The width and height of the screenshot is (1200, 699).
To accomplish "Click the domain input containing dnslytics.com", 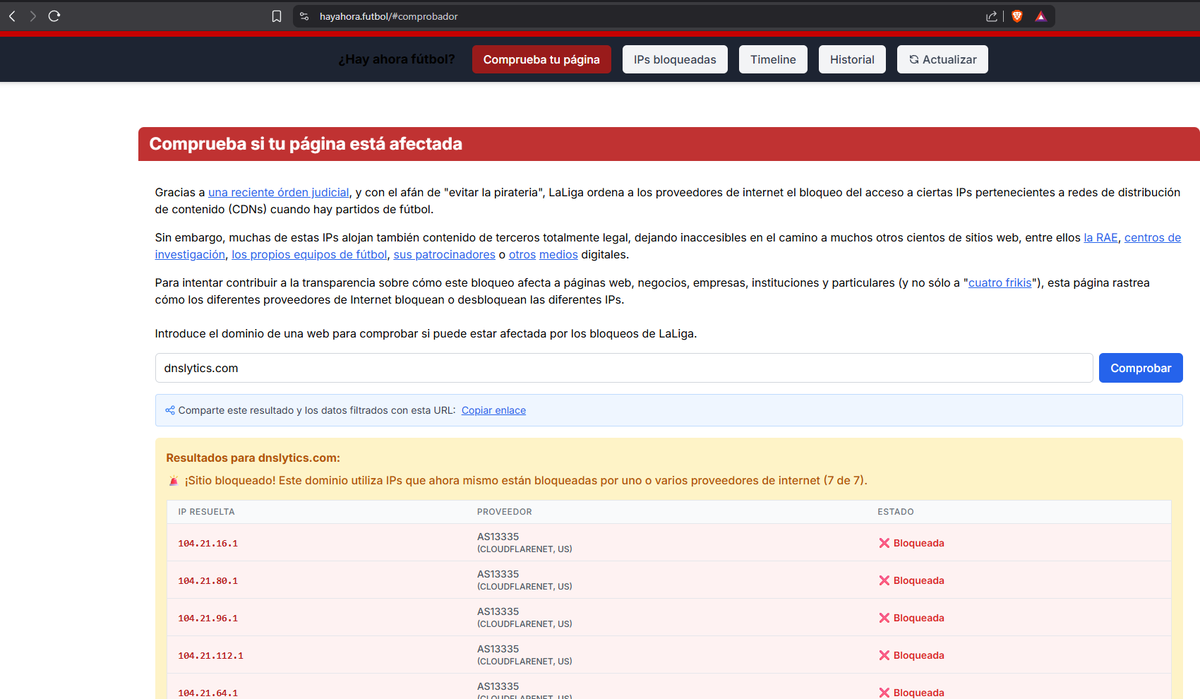I will [x=624, y=368].
